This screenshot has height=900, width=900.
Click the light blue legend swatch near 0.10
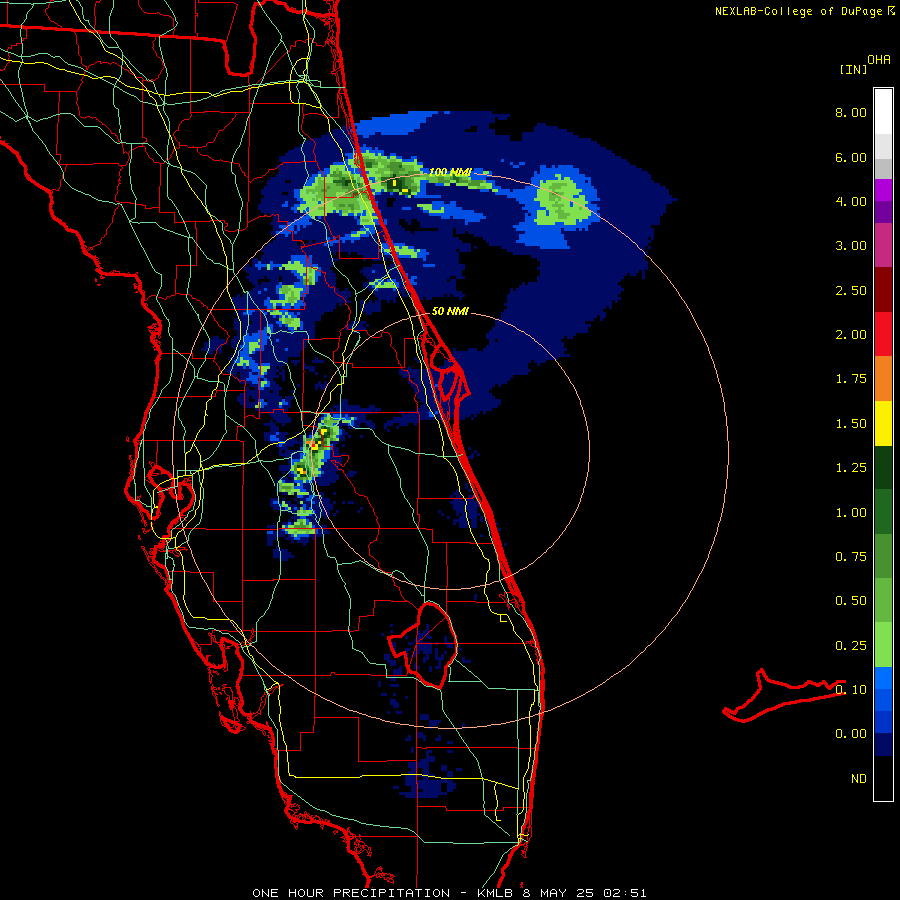tap(883, 677)
